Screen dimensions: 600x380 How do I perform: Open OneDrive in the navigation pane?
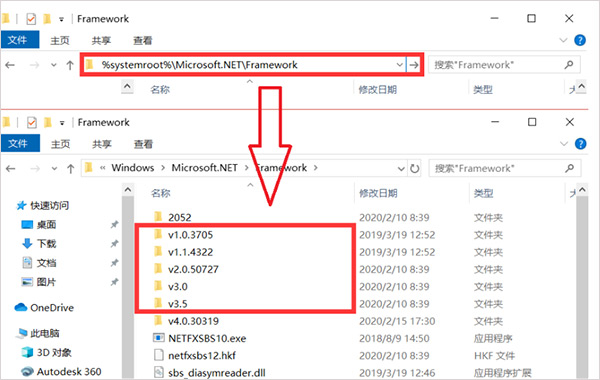pyautogui.click(x=44, y=308)
